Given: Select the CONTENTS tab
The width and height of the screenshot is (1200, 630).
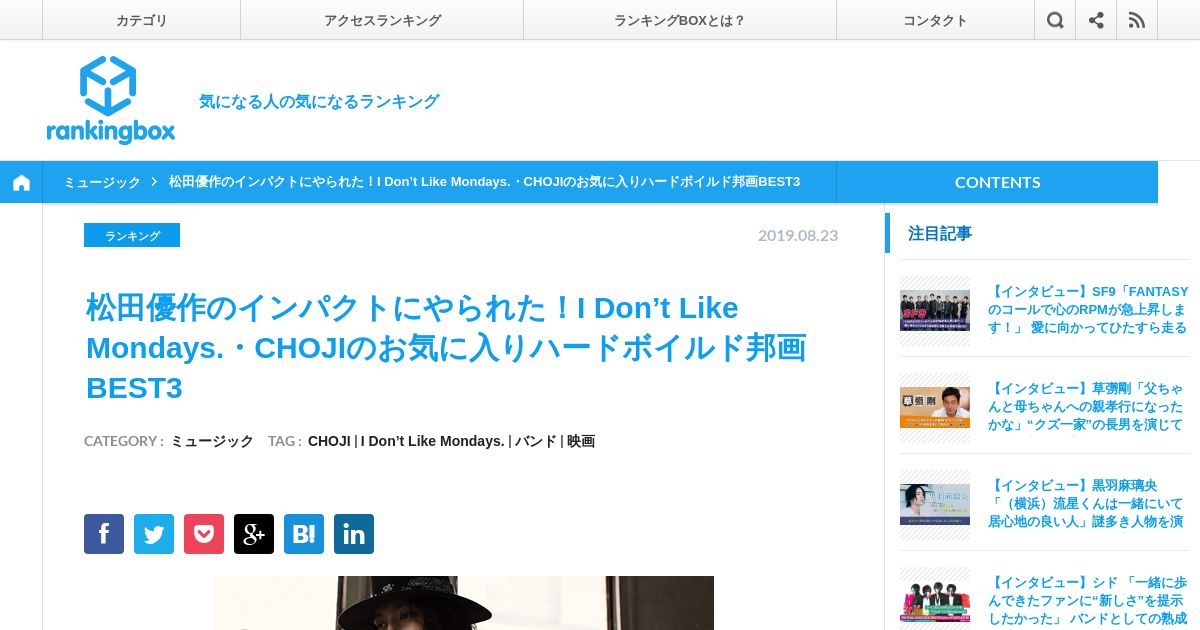Looking at the screenshot, I should click(997, 182).
